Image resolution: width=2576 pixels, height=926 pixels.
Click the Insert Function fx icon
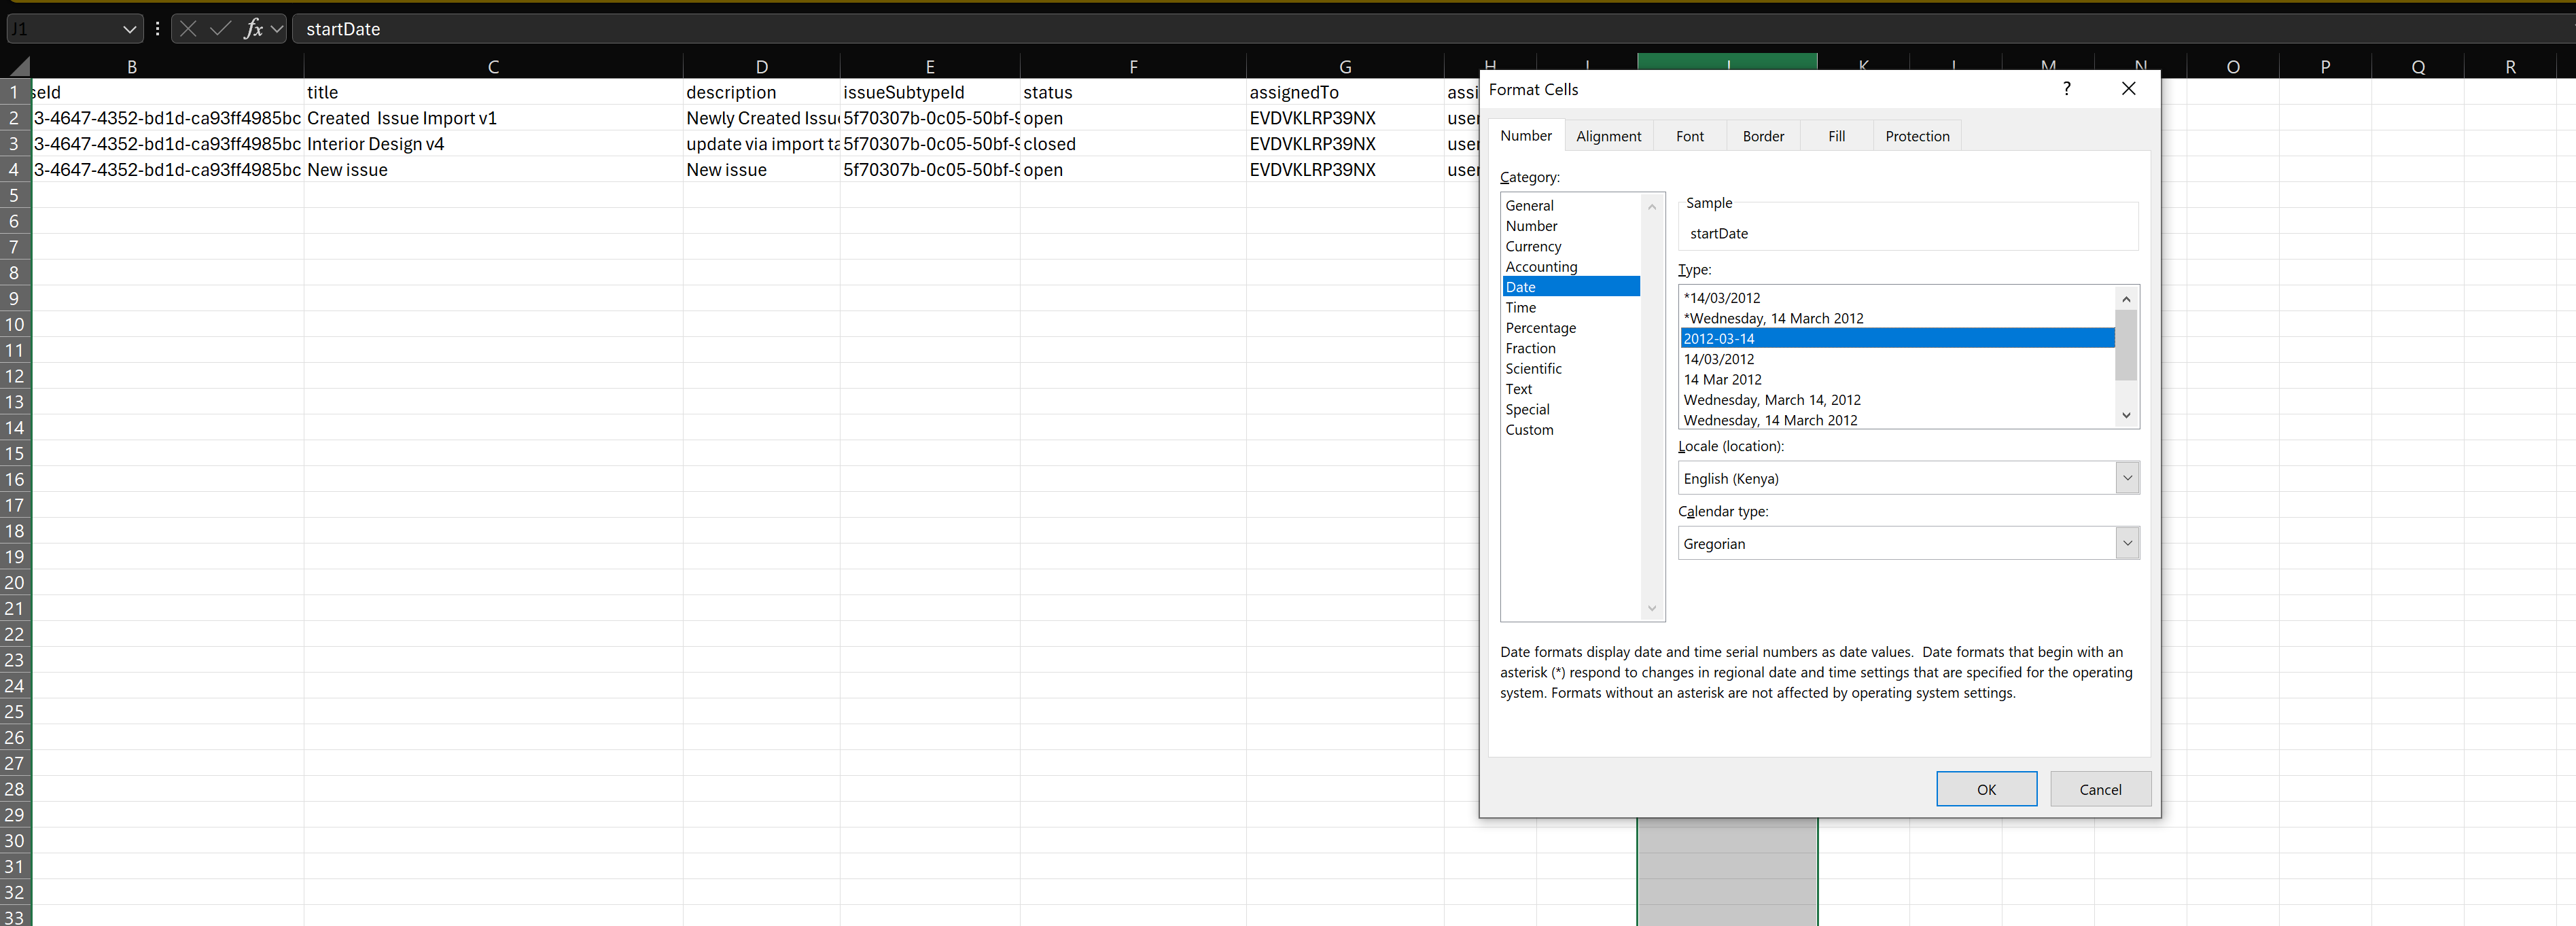(x=253, y=29)
